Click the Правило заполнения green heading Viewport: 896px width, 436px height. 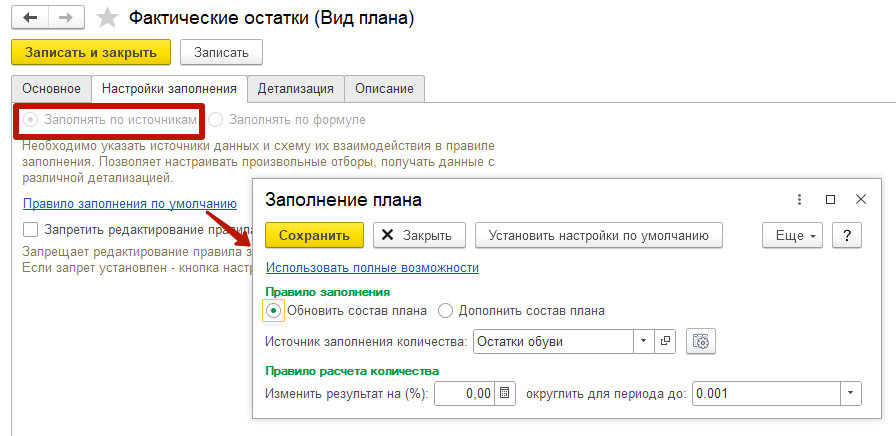(327, 292)
